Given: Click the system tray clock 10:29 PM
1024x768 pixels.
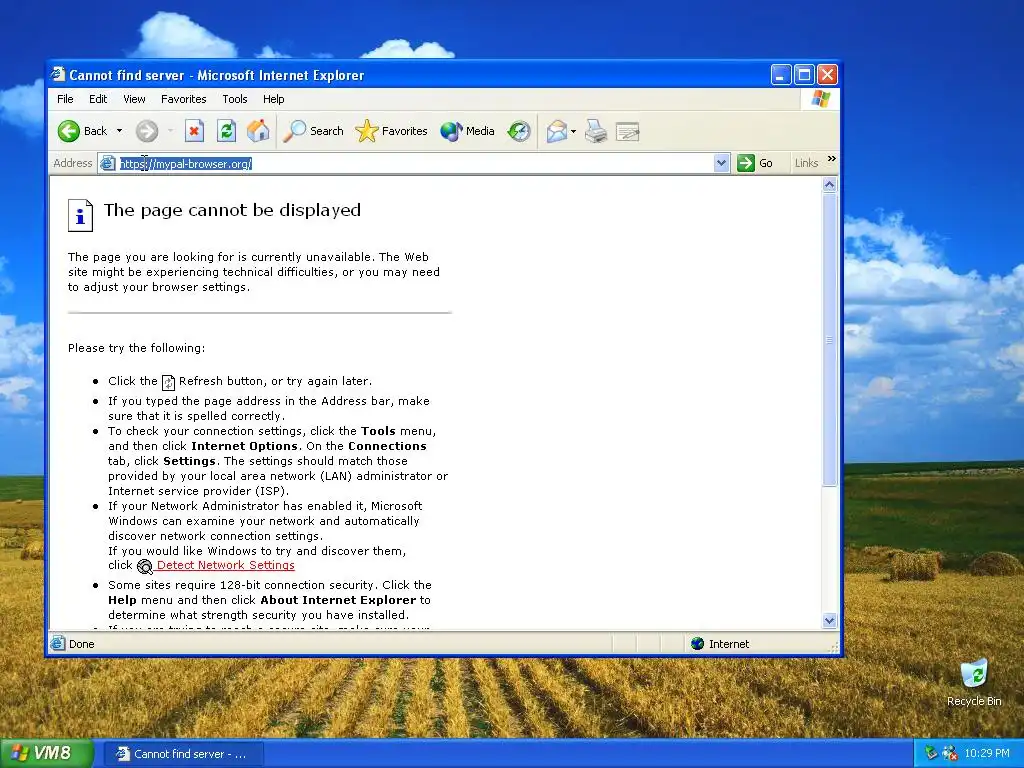Looking at the screenshot, I should 987,754.
